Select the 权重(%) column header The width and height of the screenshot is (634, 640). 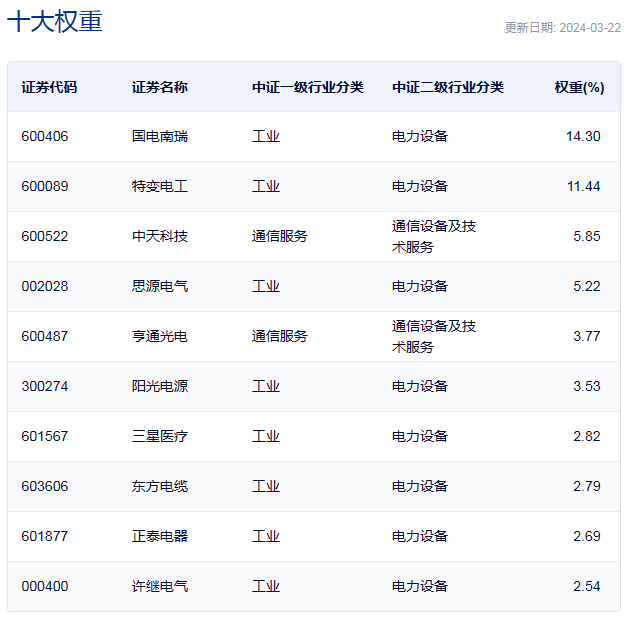(579, 87)
